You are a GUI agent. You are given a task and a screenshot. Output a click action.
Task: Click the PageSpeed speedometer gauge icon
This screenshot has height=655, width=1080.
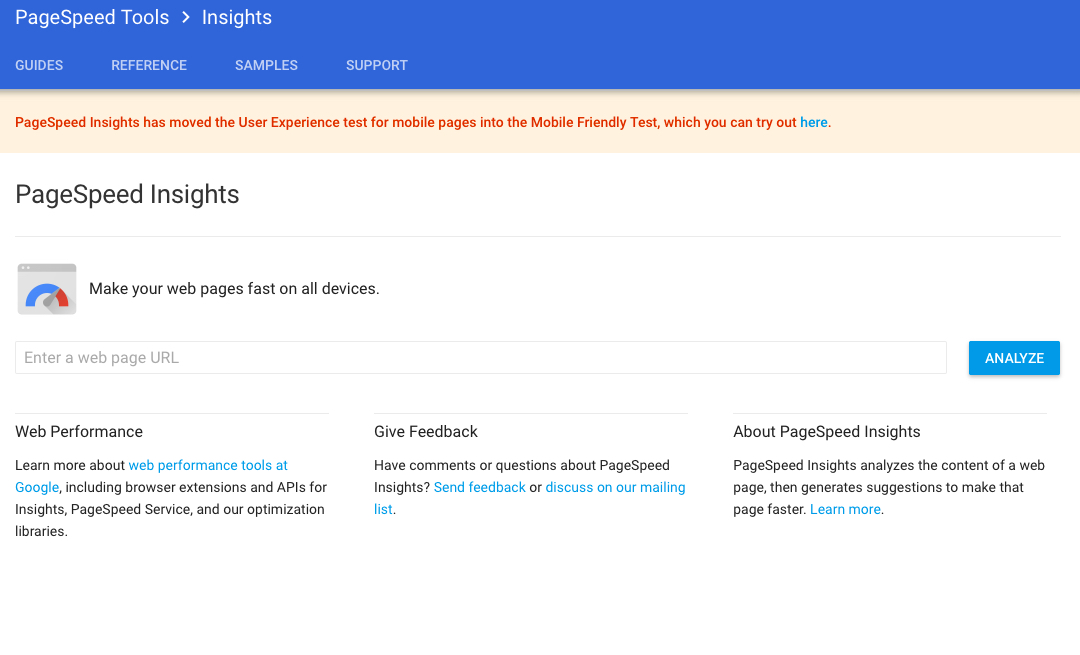[x=47, y=289]
